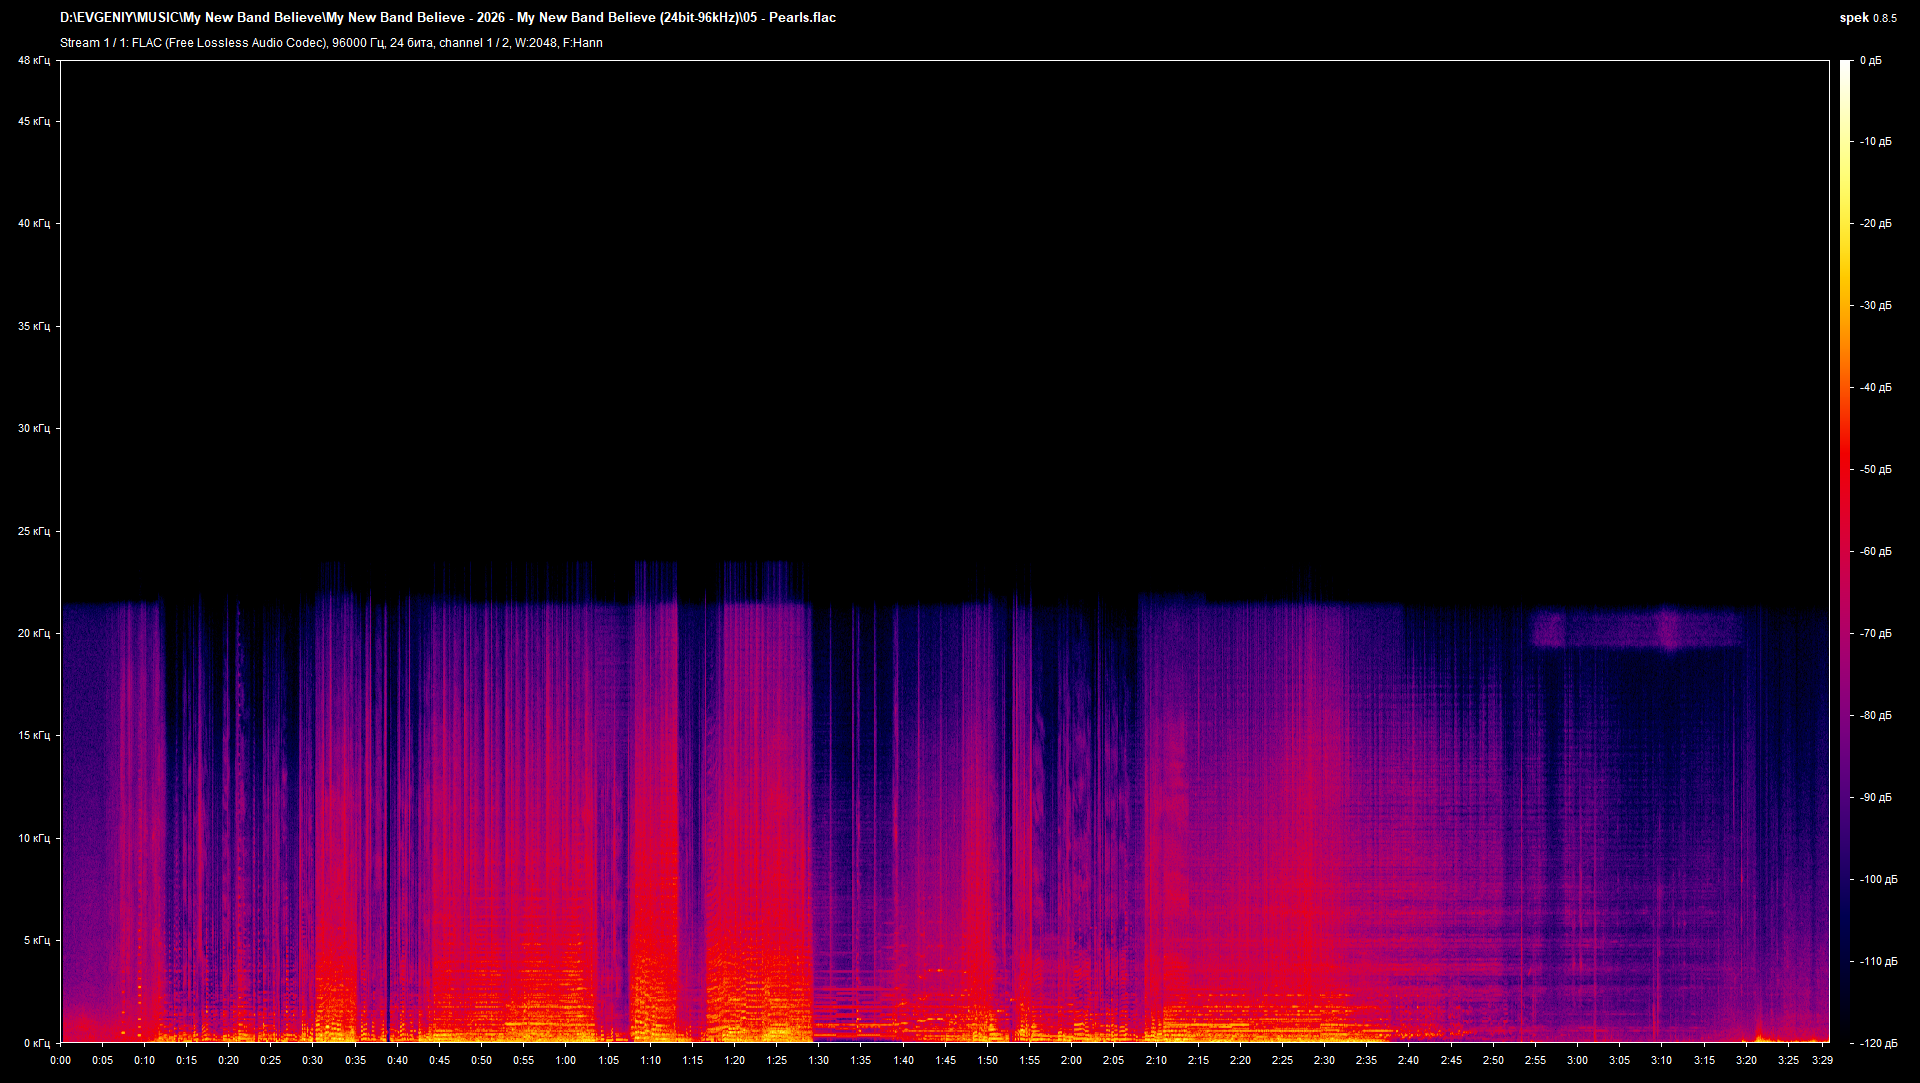Click the 3:29 end time label
1920x1083 pixels.
pyautogui.click(x=1821, y=1060)
